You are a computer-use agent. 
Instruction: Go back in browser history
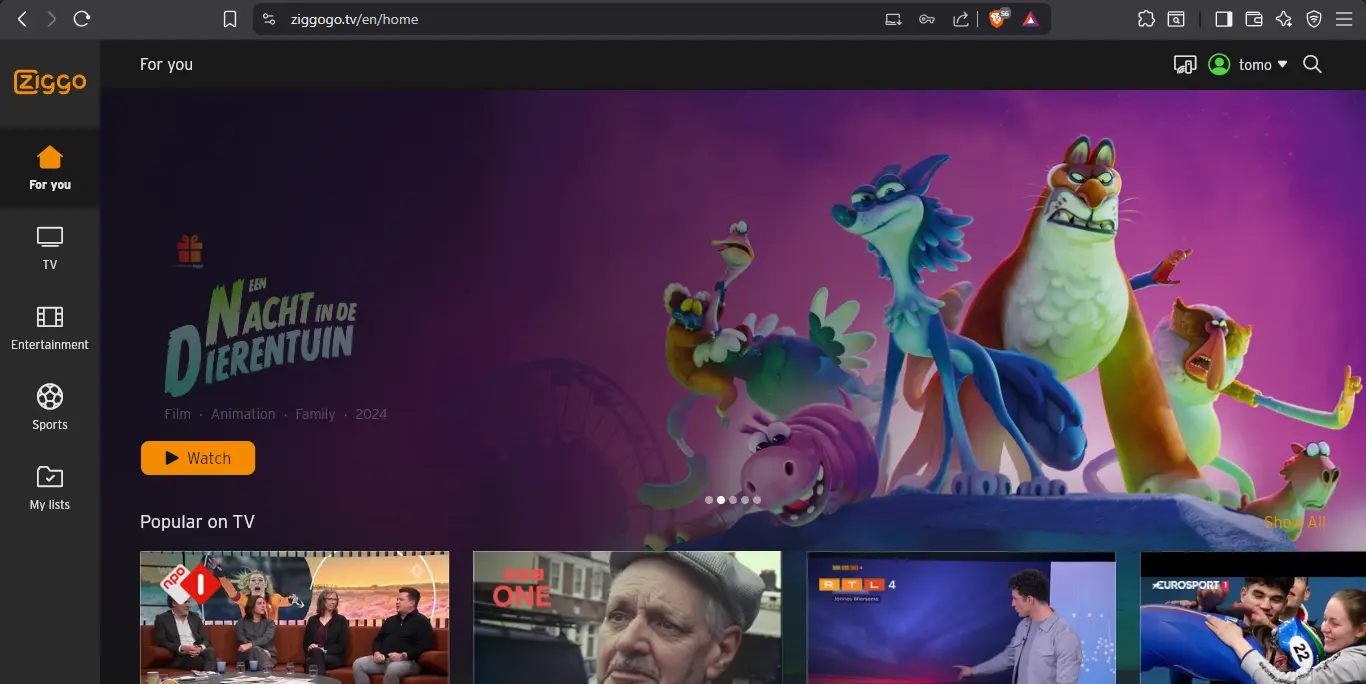point(22,19)
